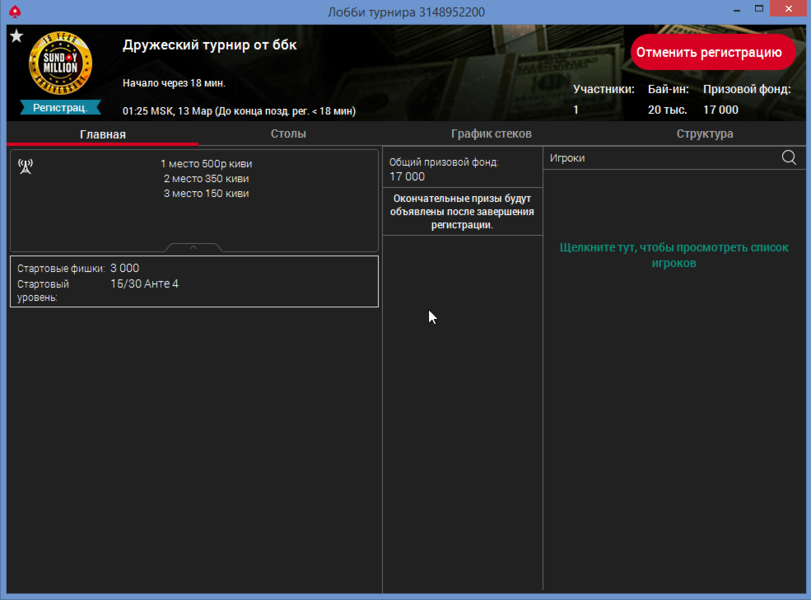The image size is (811, 600).
Task: Click the Sunday Million anniversary logo
Action: [60, 65]
